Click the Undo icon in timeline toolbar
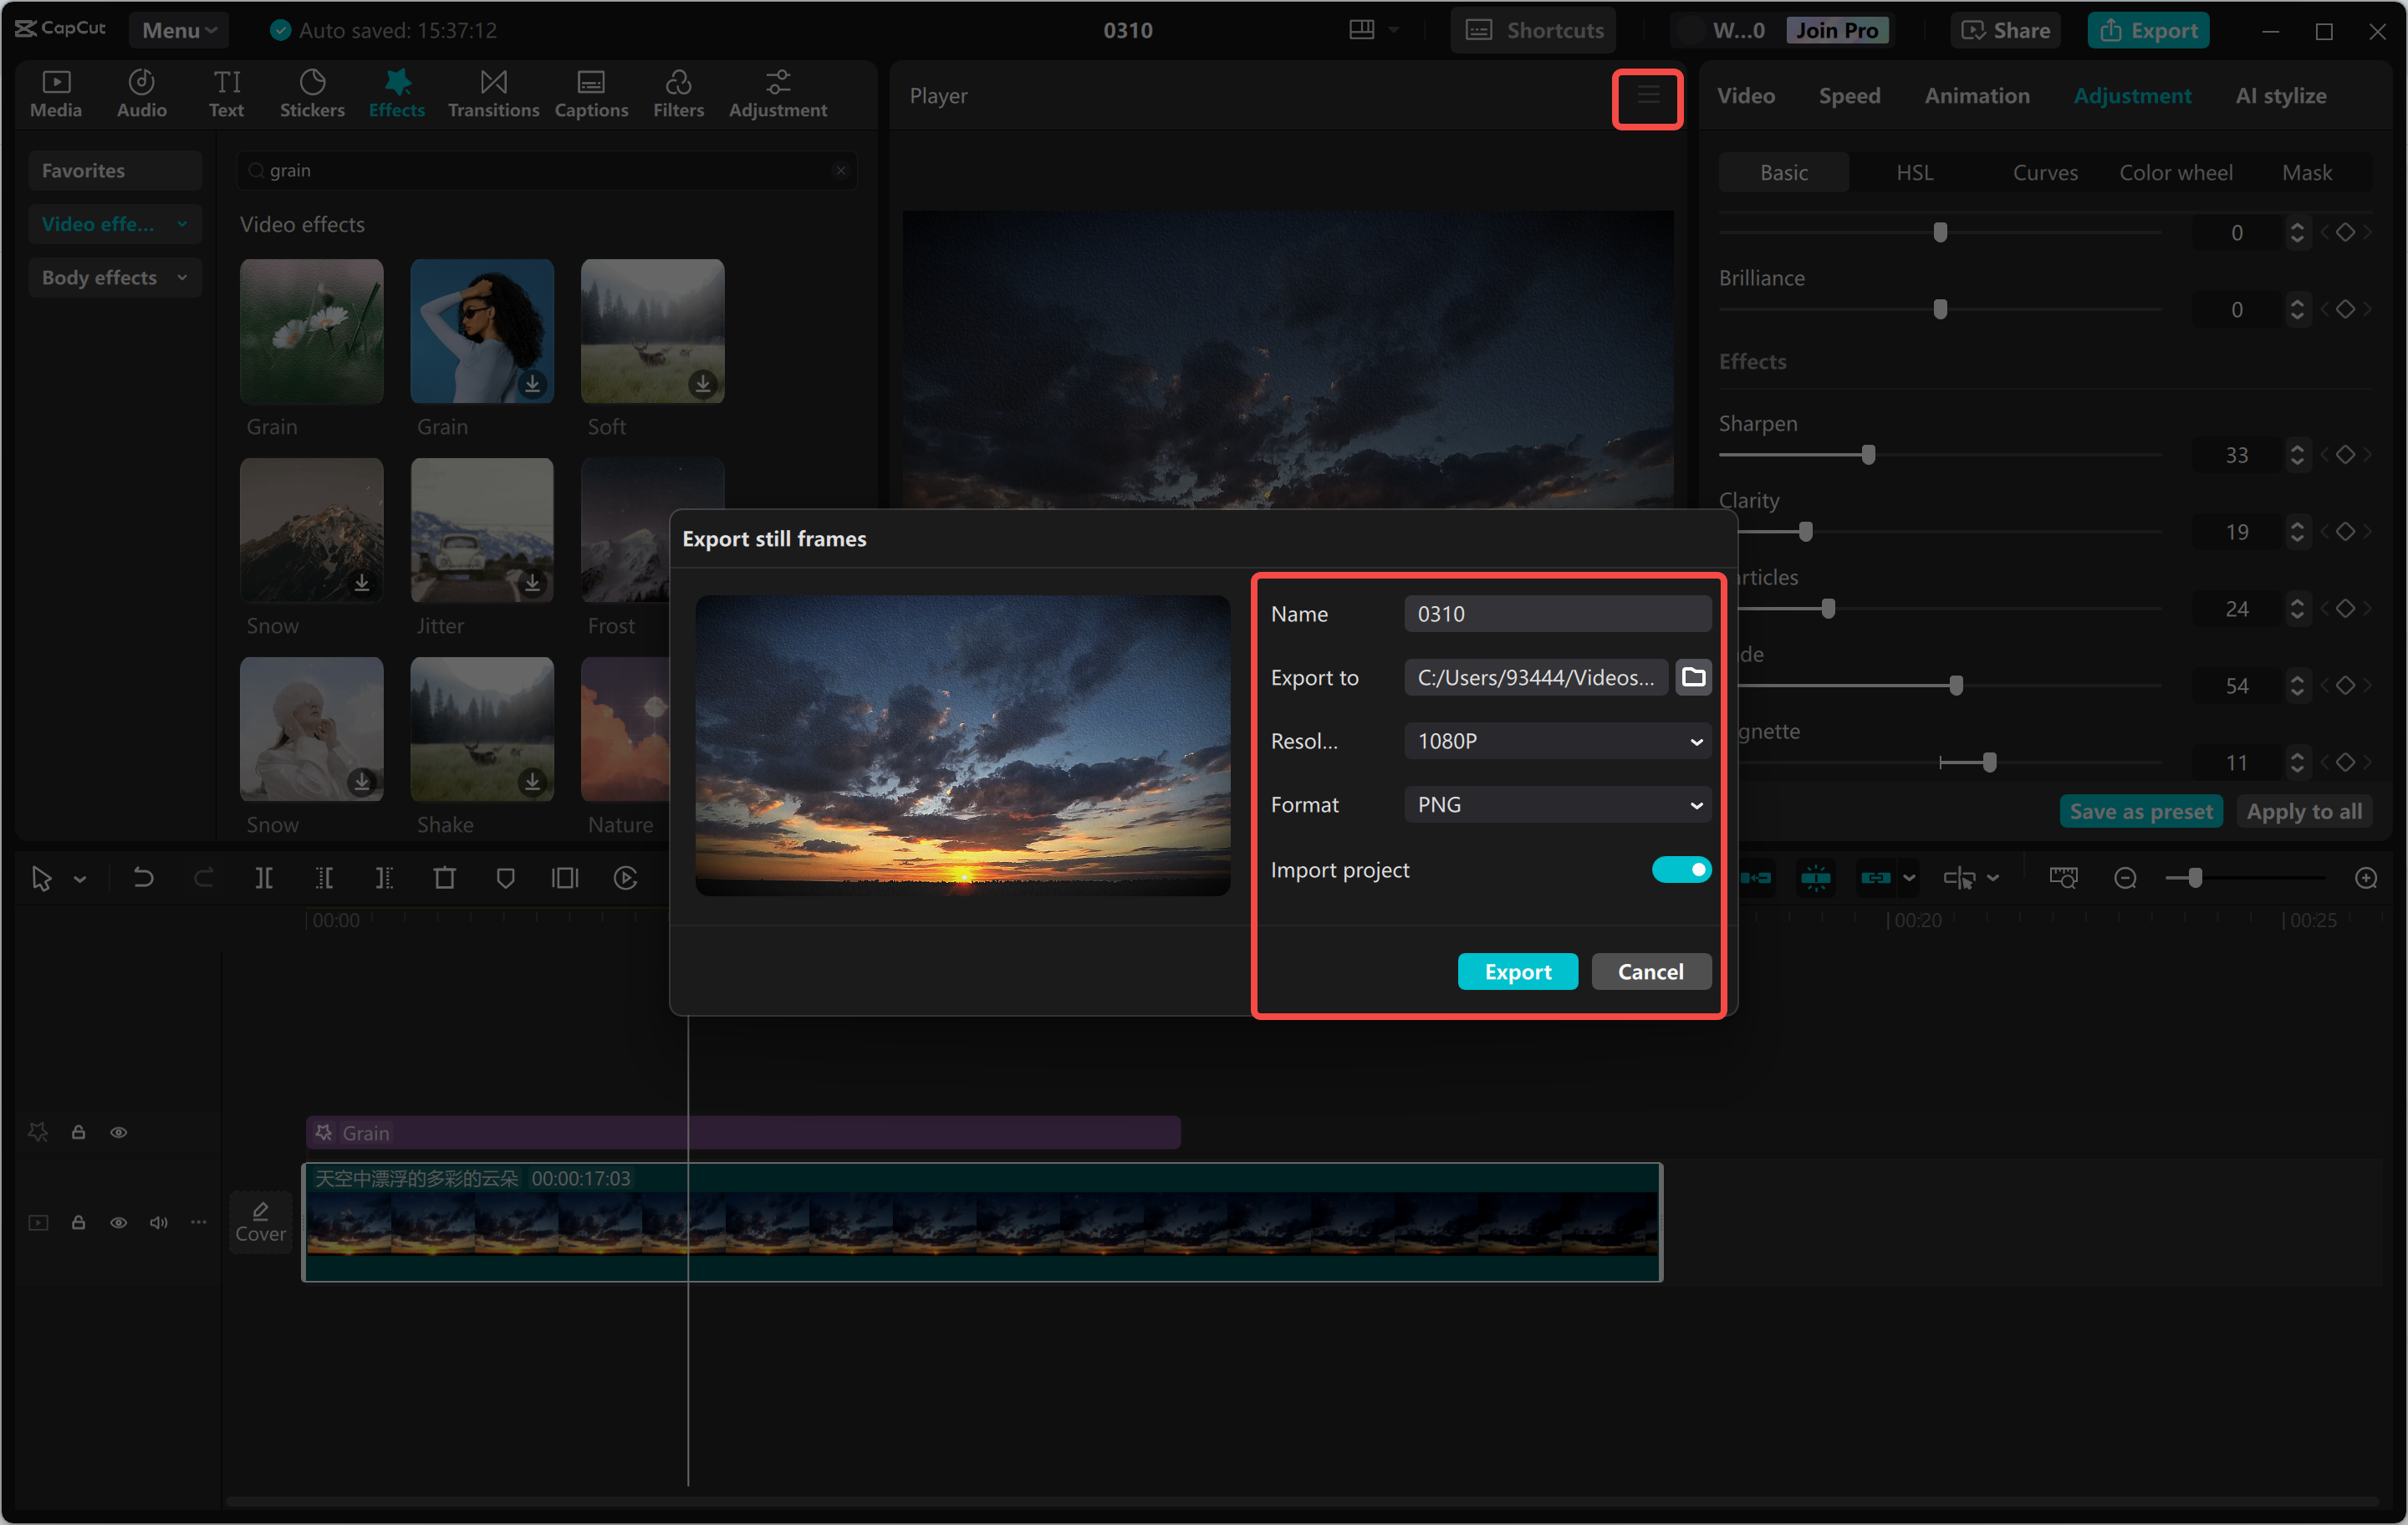Screen dimensions: 2408x1525 click(143, 878)
